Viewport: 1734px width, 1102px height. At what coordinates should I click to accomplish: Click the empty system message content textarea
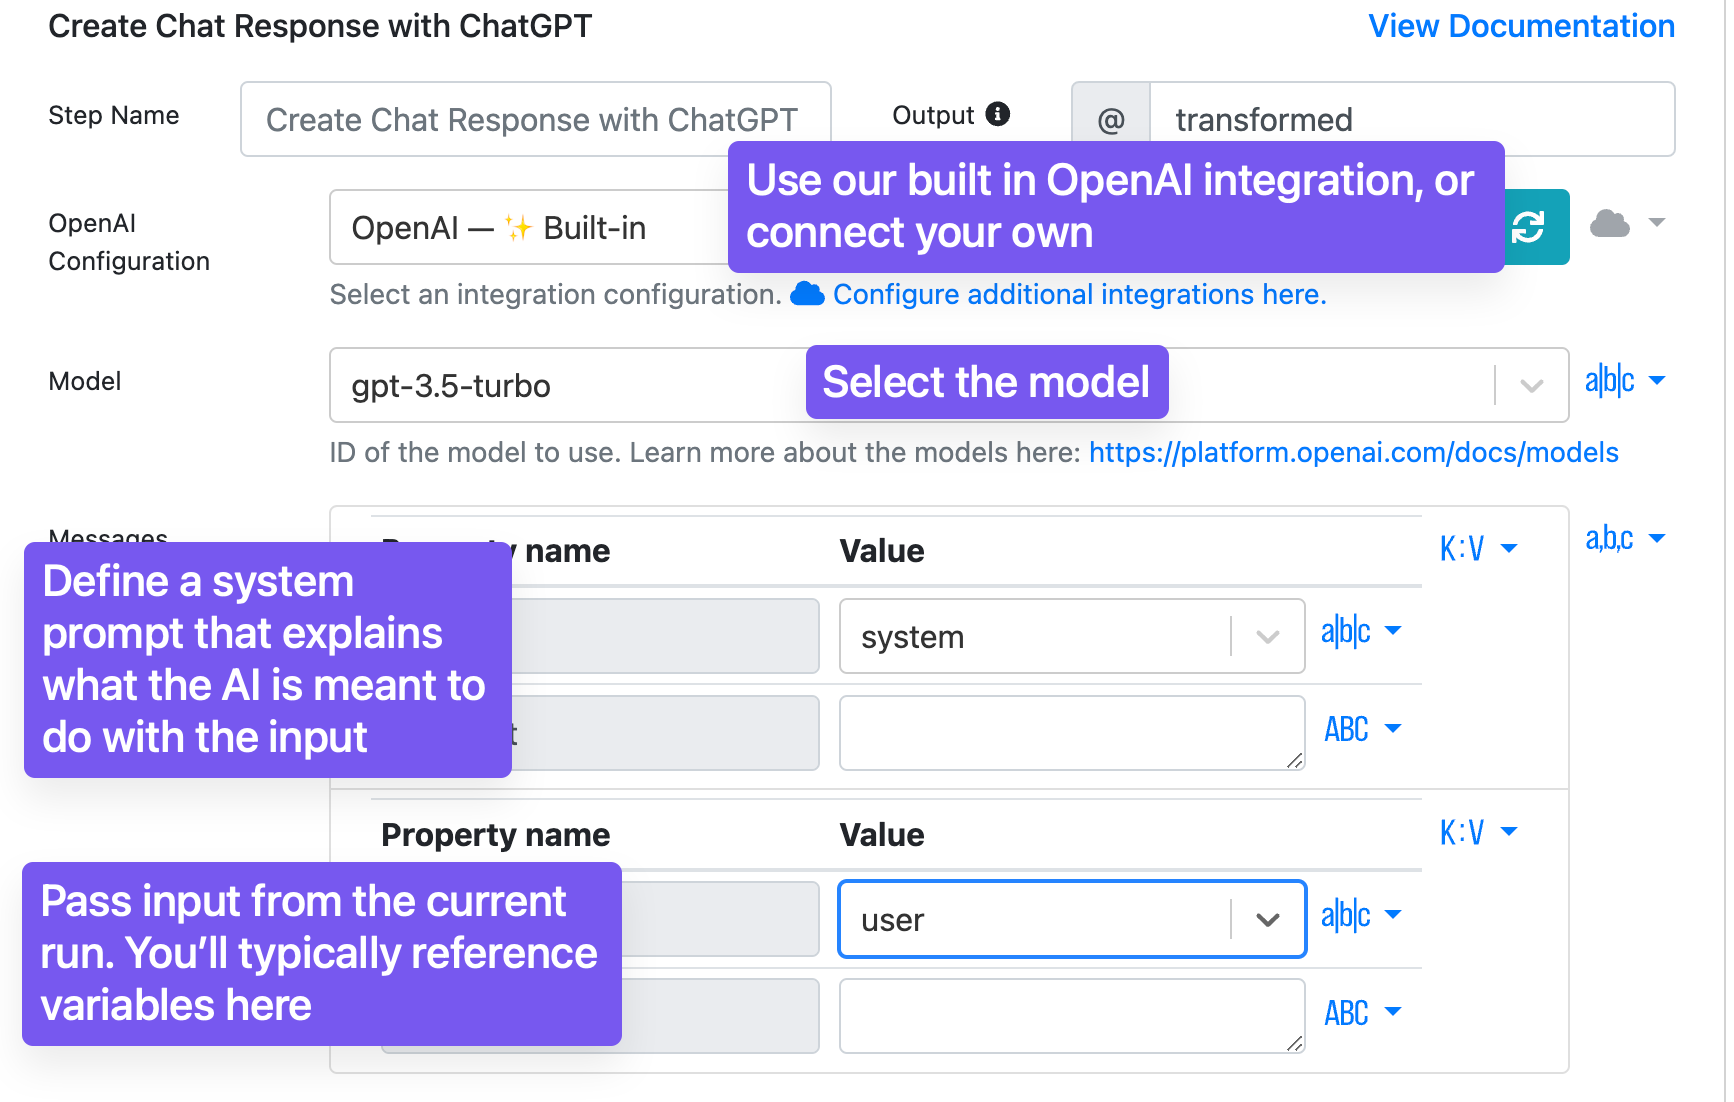click(x=1070, y=733)
